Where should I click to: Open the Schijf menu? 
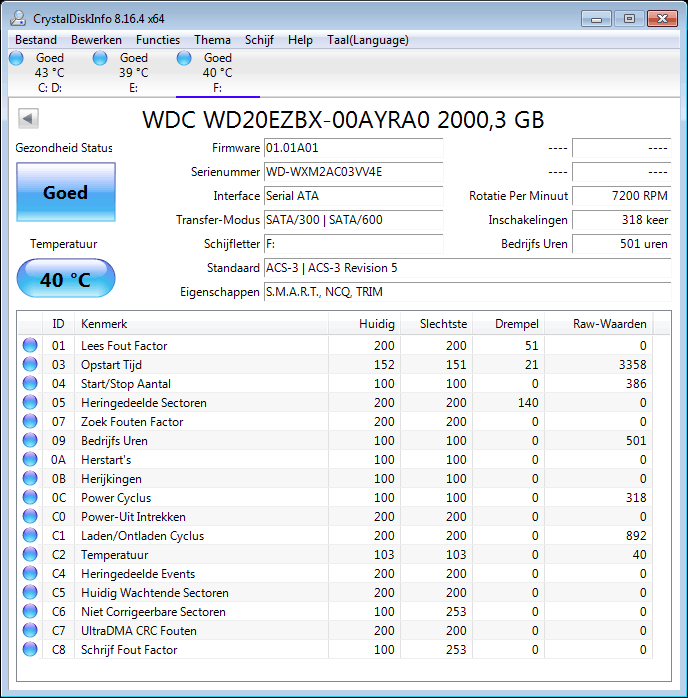click(x=259, y=40)
